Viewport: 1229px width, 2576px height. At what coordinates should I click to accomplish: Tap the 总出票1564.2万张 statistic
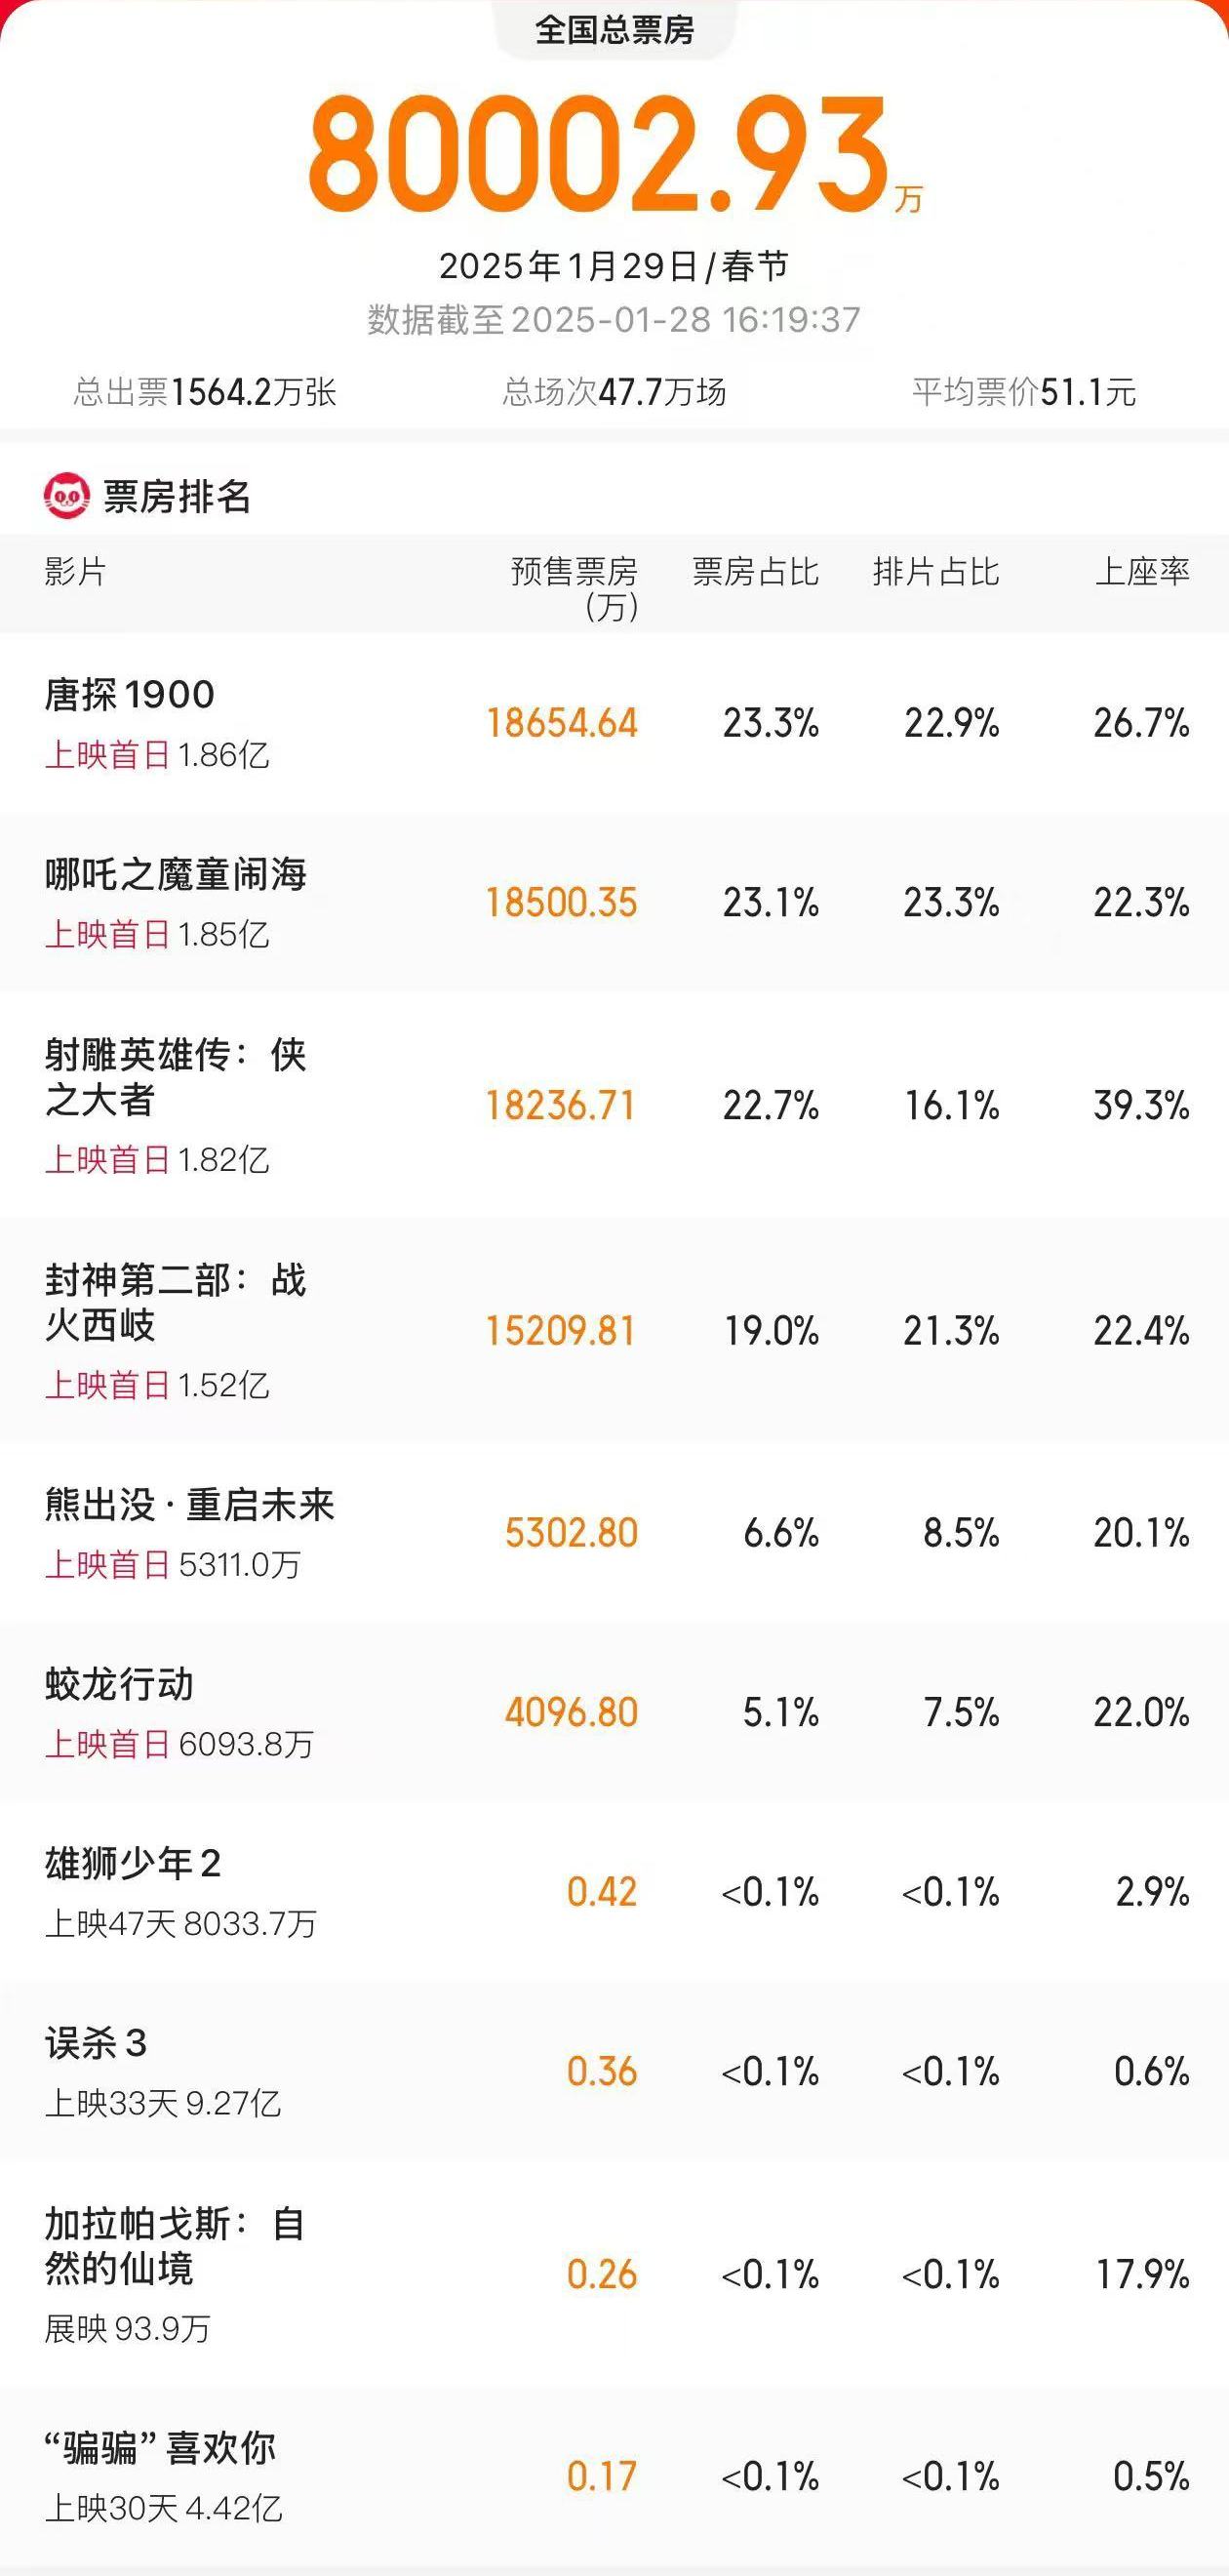click(x=205, y=392)
